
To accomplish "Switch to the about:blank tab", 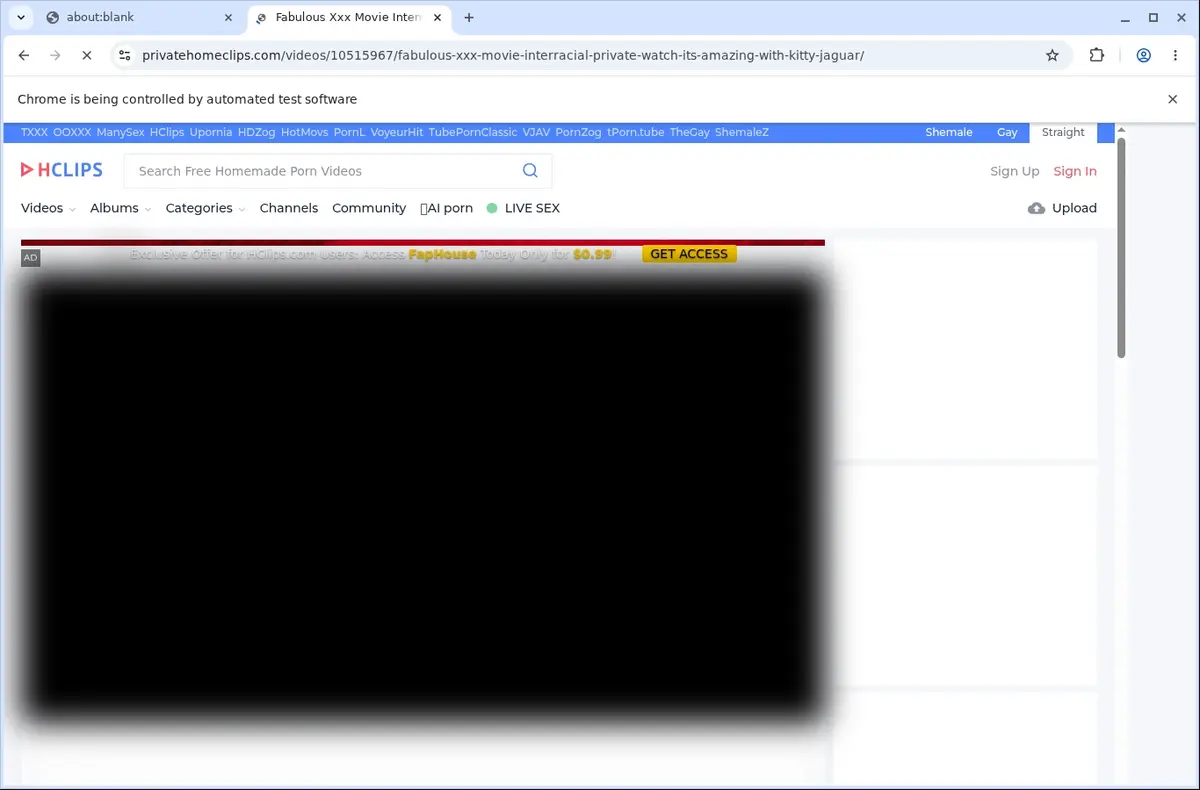I will coord(137,17).
